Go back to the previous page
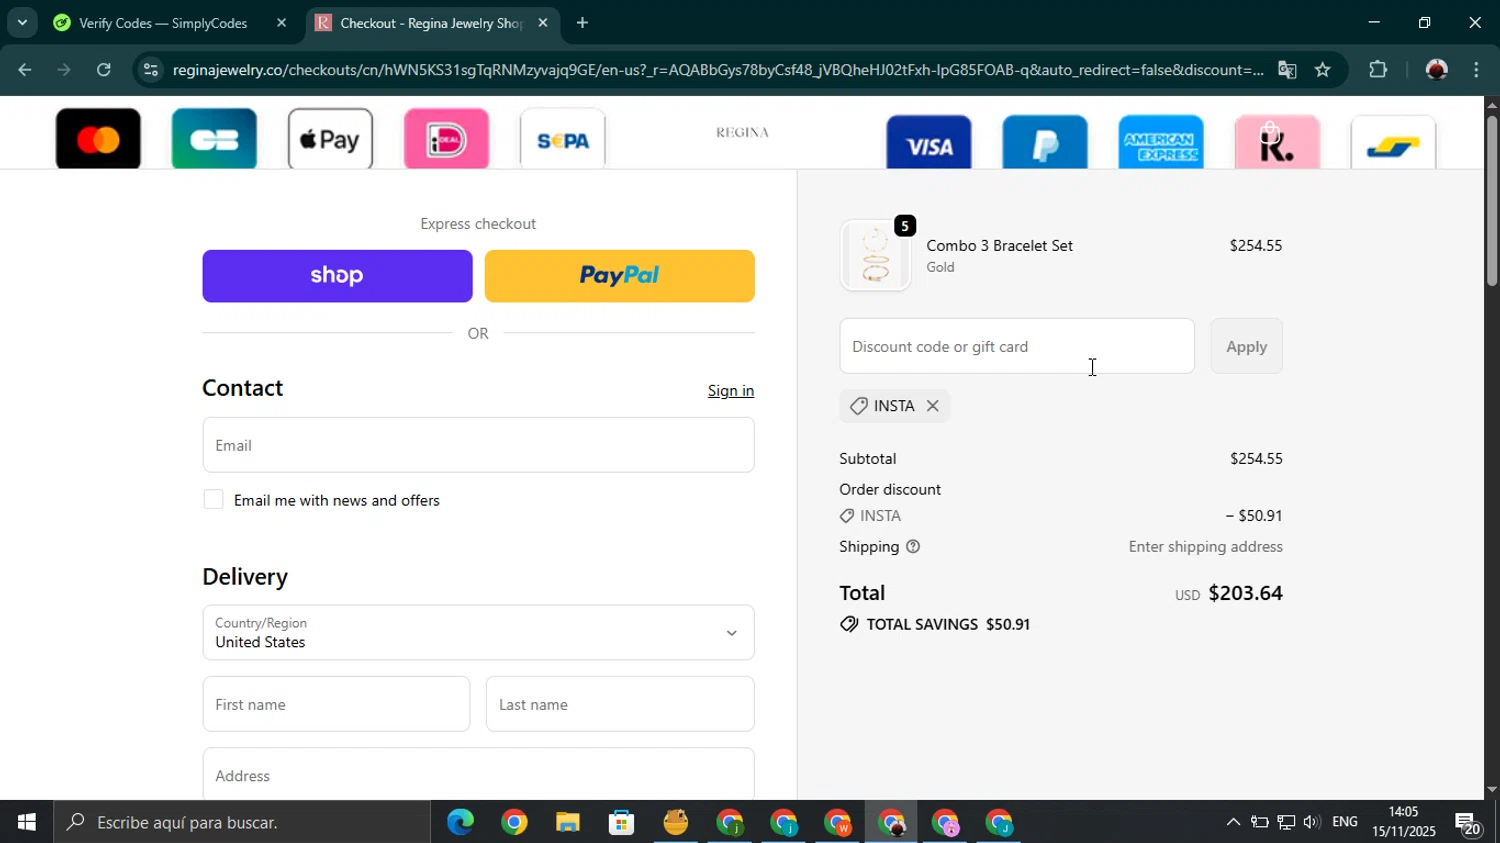 (25, 70)
